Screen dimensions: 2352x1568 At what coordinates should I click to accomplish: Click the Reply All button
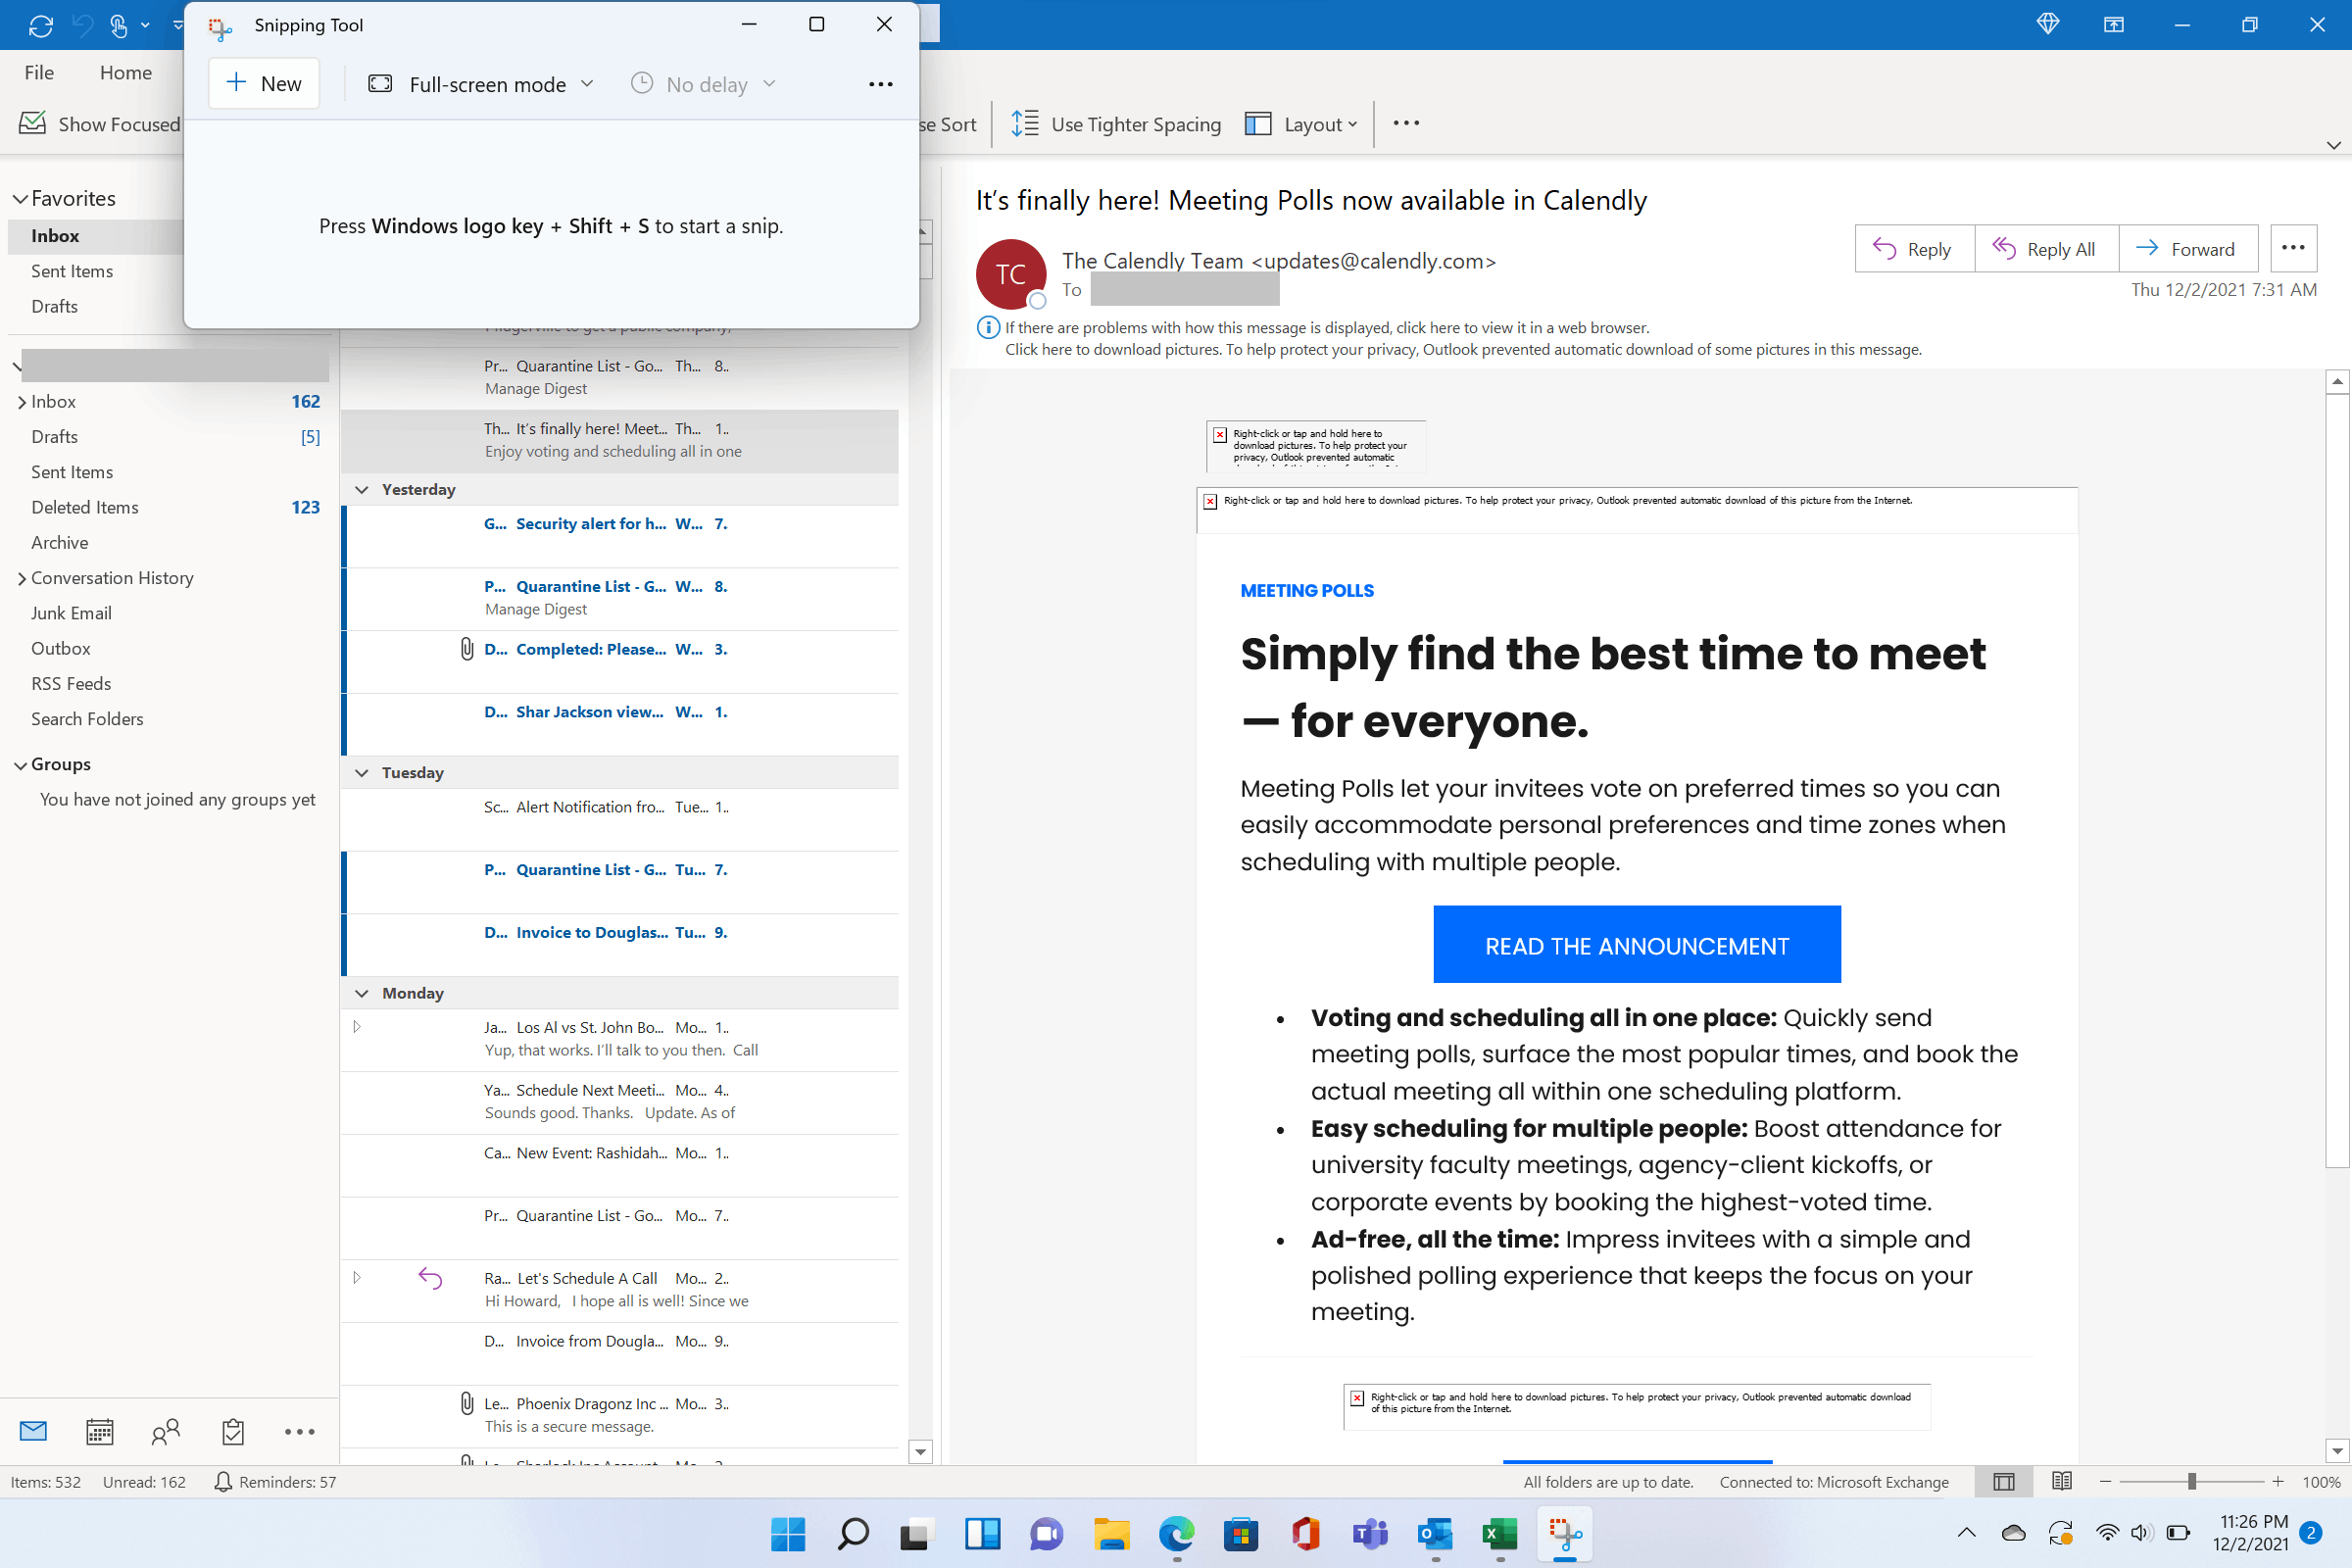point(2045,248)
